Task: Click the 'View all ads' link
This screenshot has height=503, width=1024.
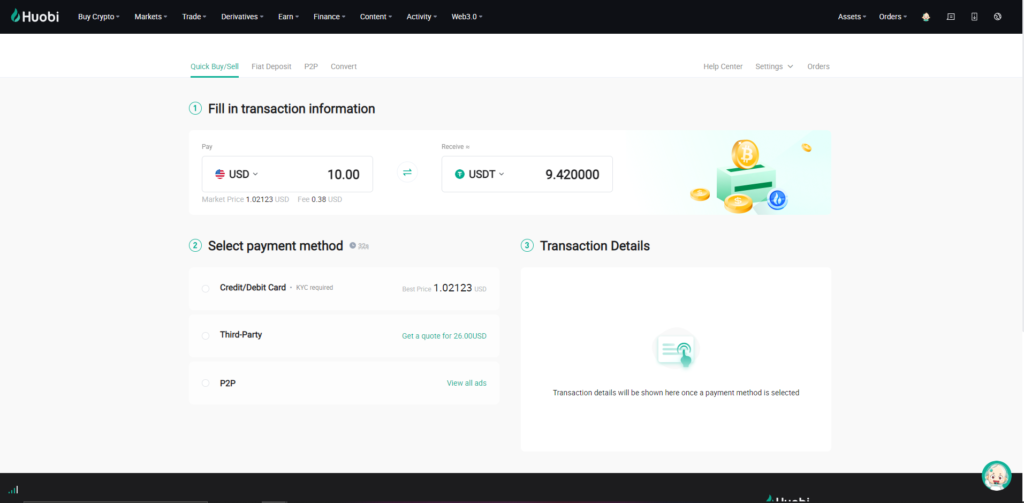Action: point(466,383)
